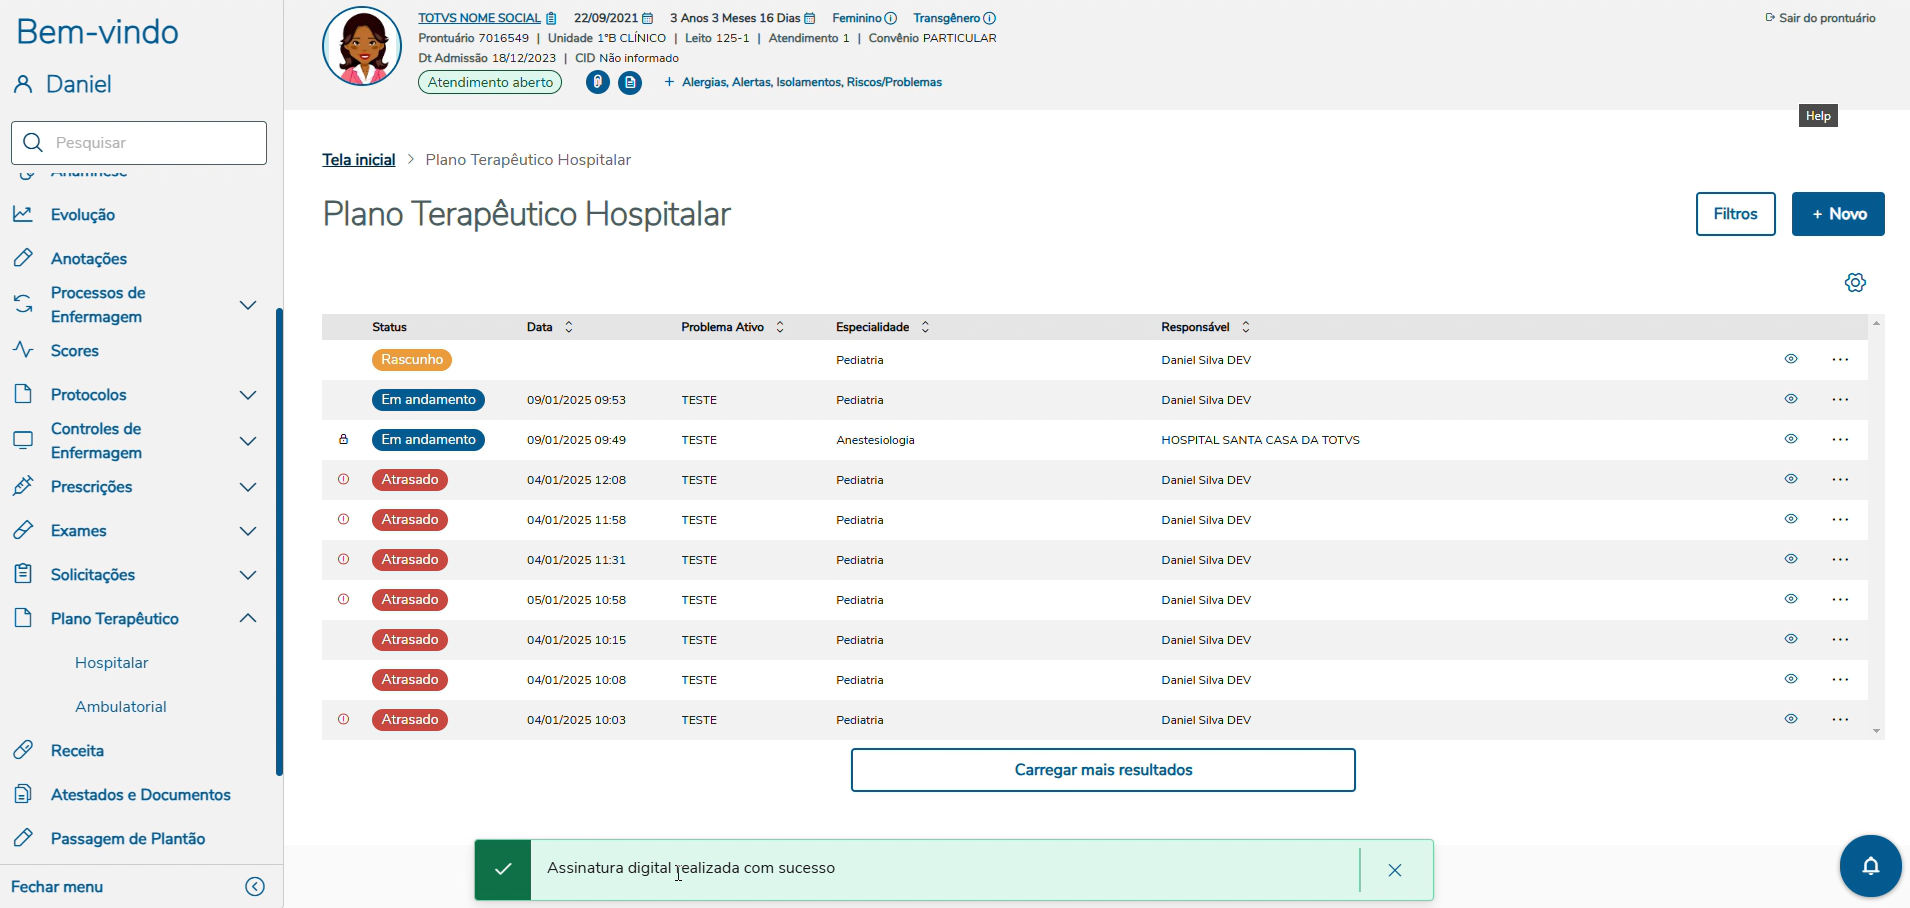The width and height of the screenshot is (1910, 908).
Task: Dismiss the digital signature success notification
Action: (x=1395, y=870)
